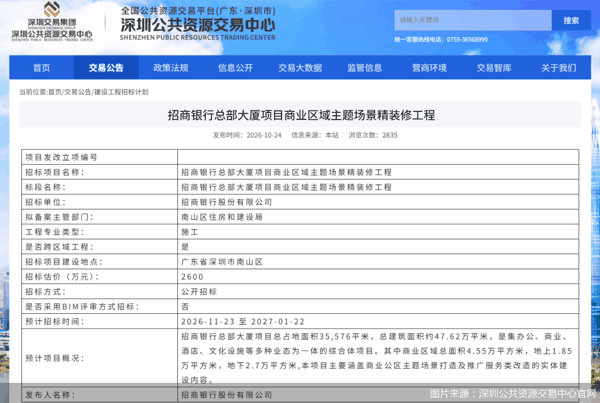Click the view count 2835
Viewport: 600px width, 403px height.
390,135
